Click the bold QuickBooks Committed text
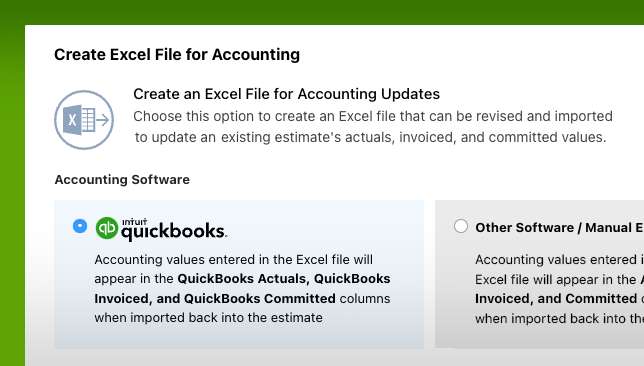Image resolution: width=644 pixels, height=366 pixels. pos(260,298)
